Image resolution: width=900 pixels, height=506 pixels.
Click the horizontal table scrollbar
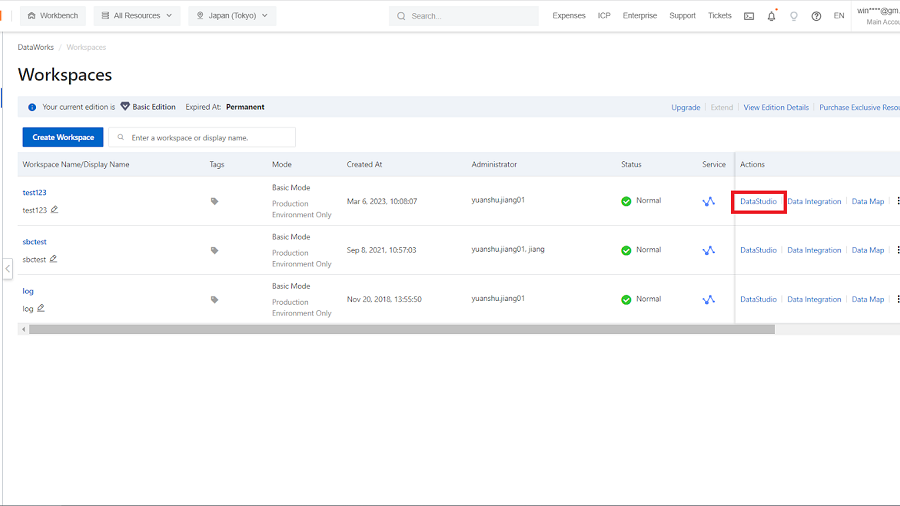tap(400, 328)
